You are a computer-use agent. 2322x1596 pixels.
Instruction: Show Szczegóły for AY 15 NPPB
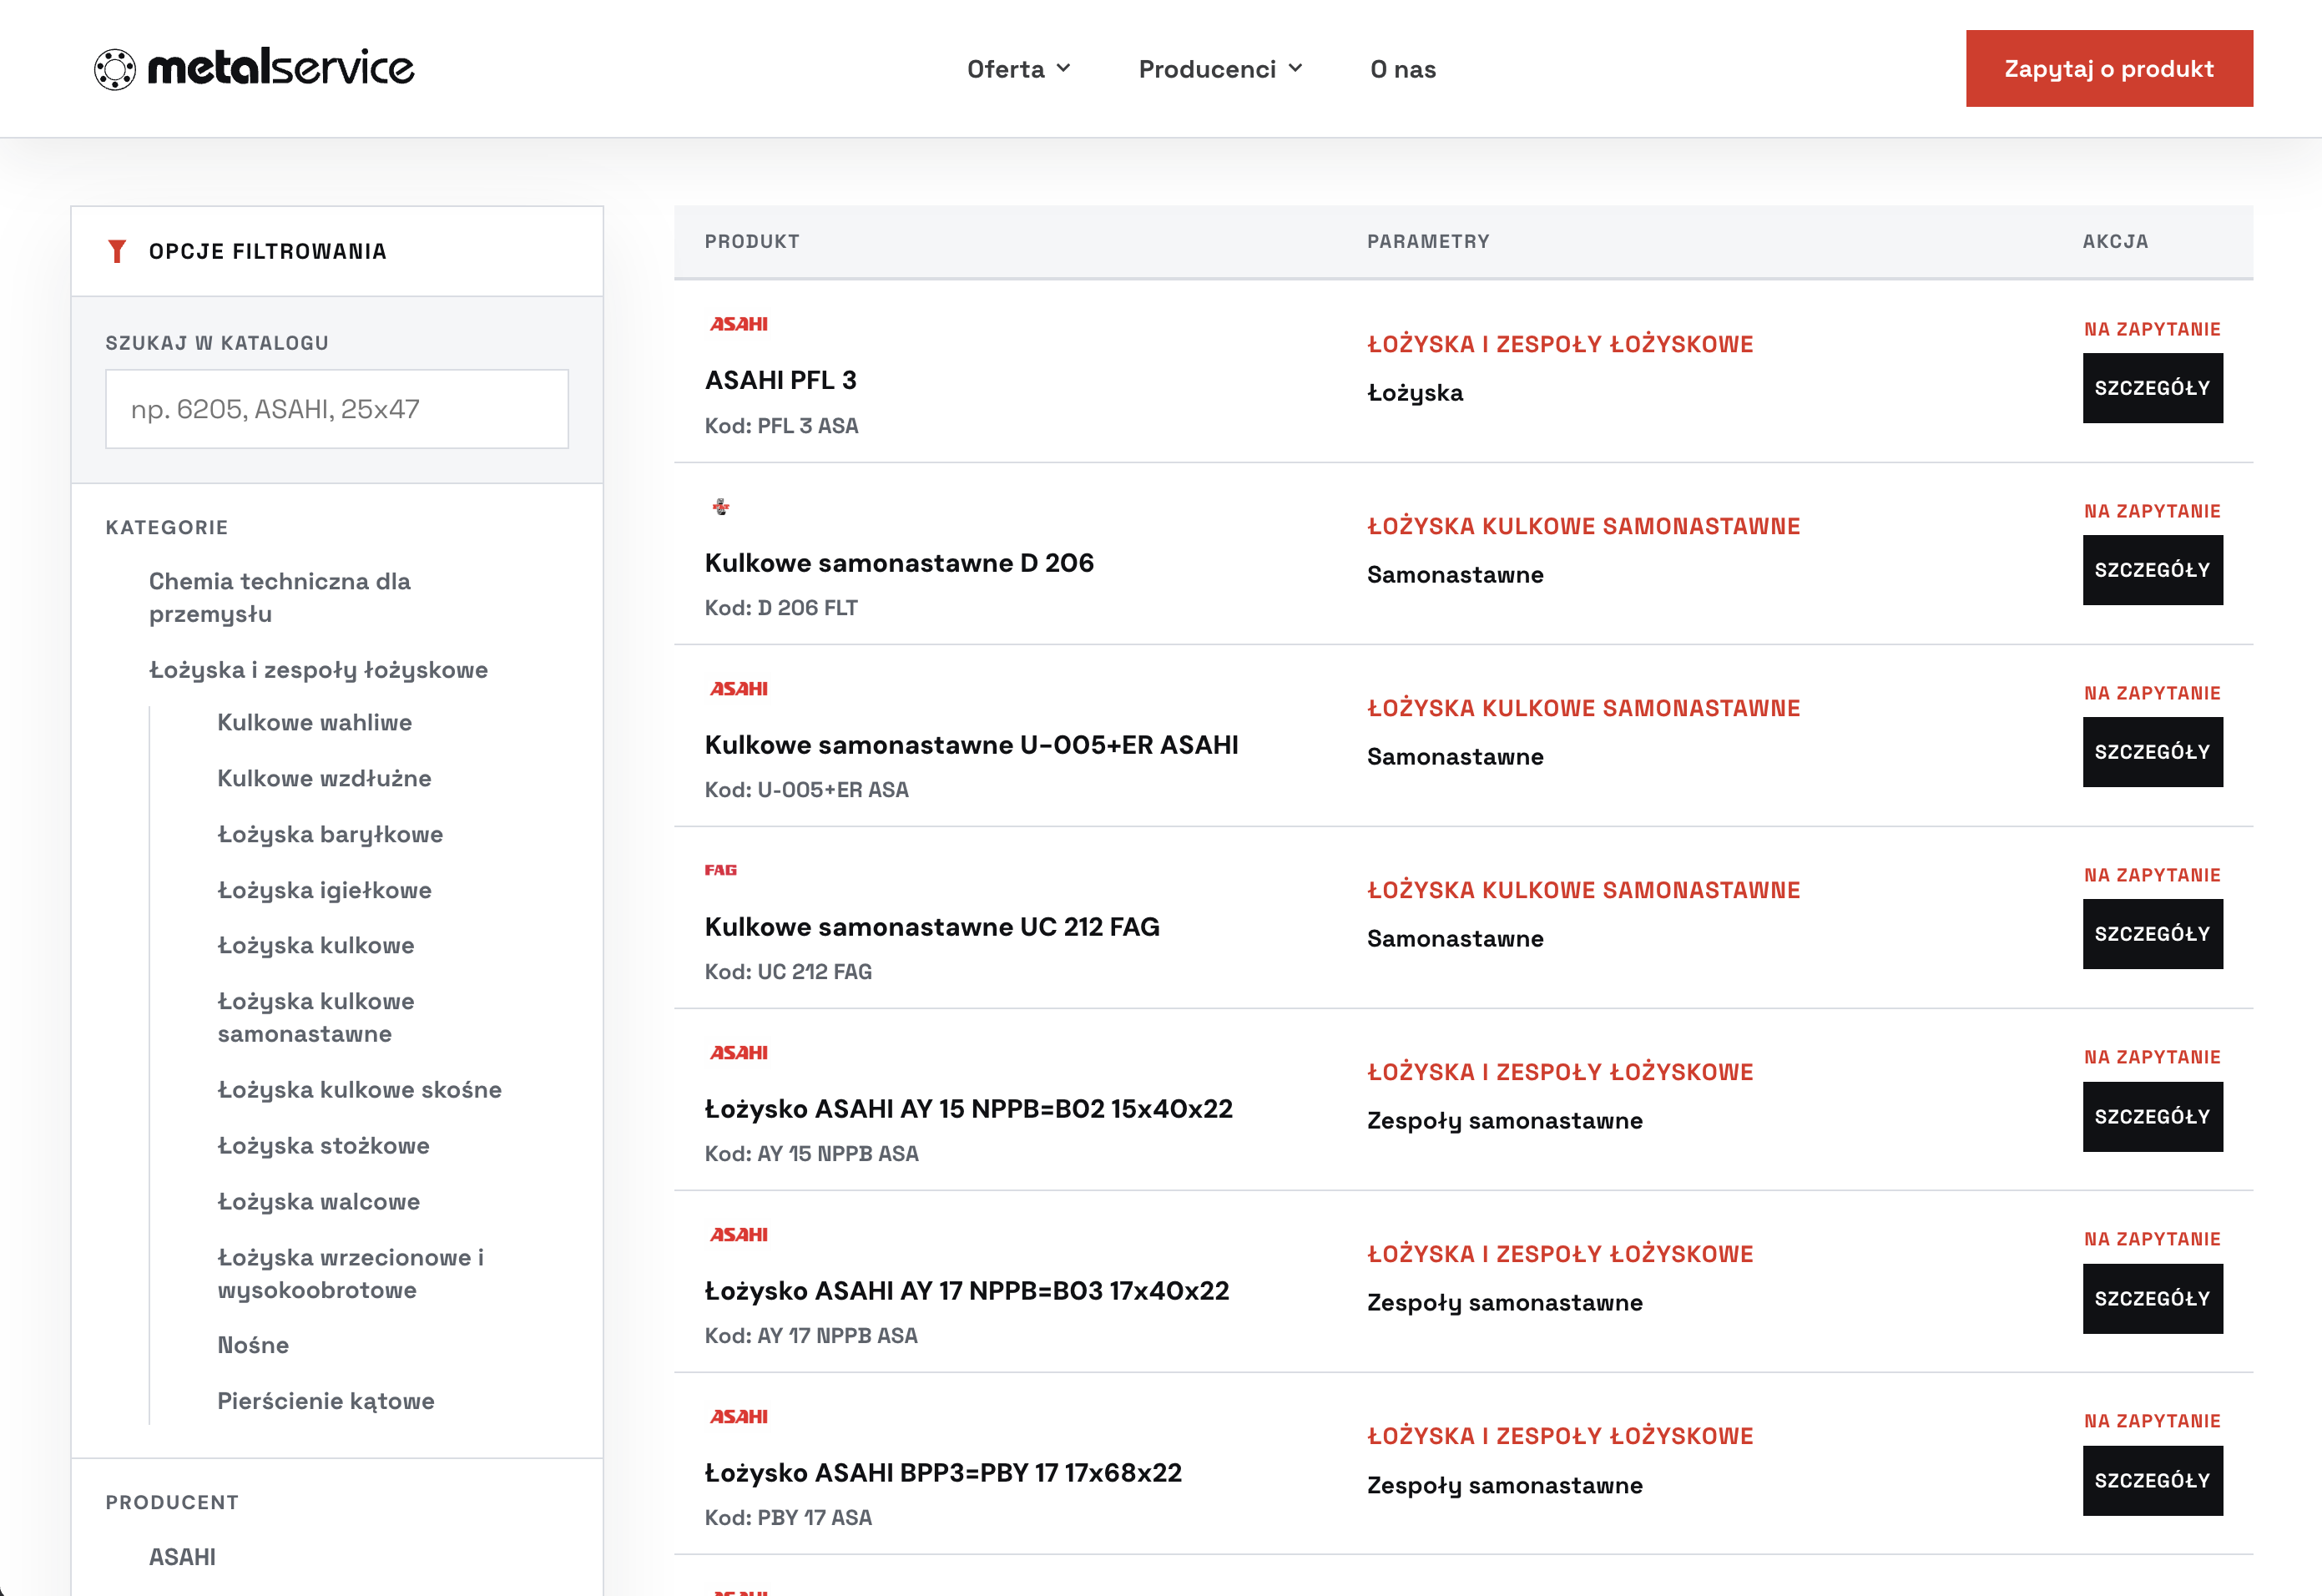coord(2152,1117)
